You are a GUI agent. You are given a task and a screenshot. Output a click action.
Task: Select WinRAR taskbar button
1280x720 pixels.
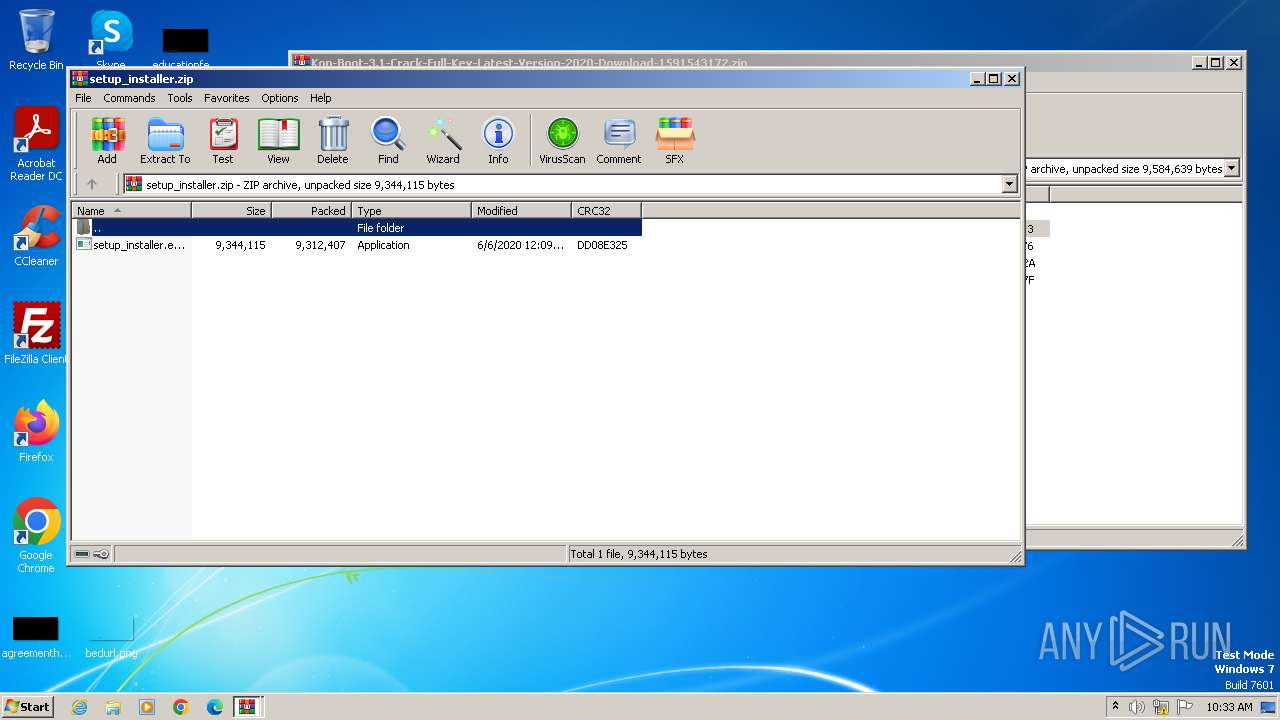(247, 707)
